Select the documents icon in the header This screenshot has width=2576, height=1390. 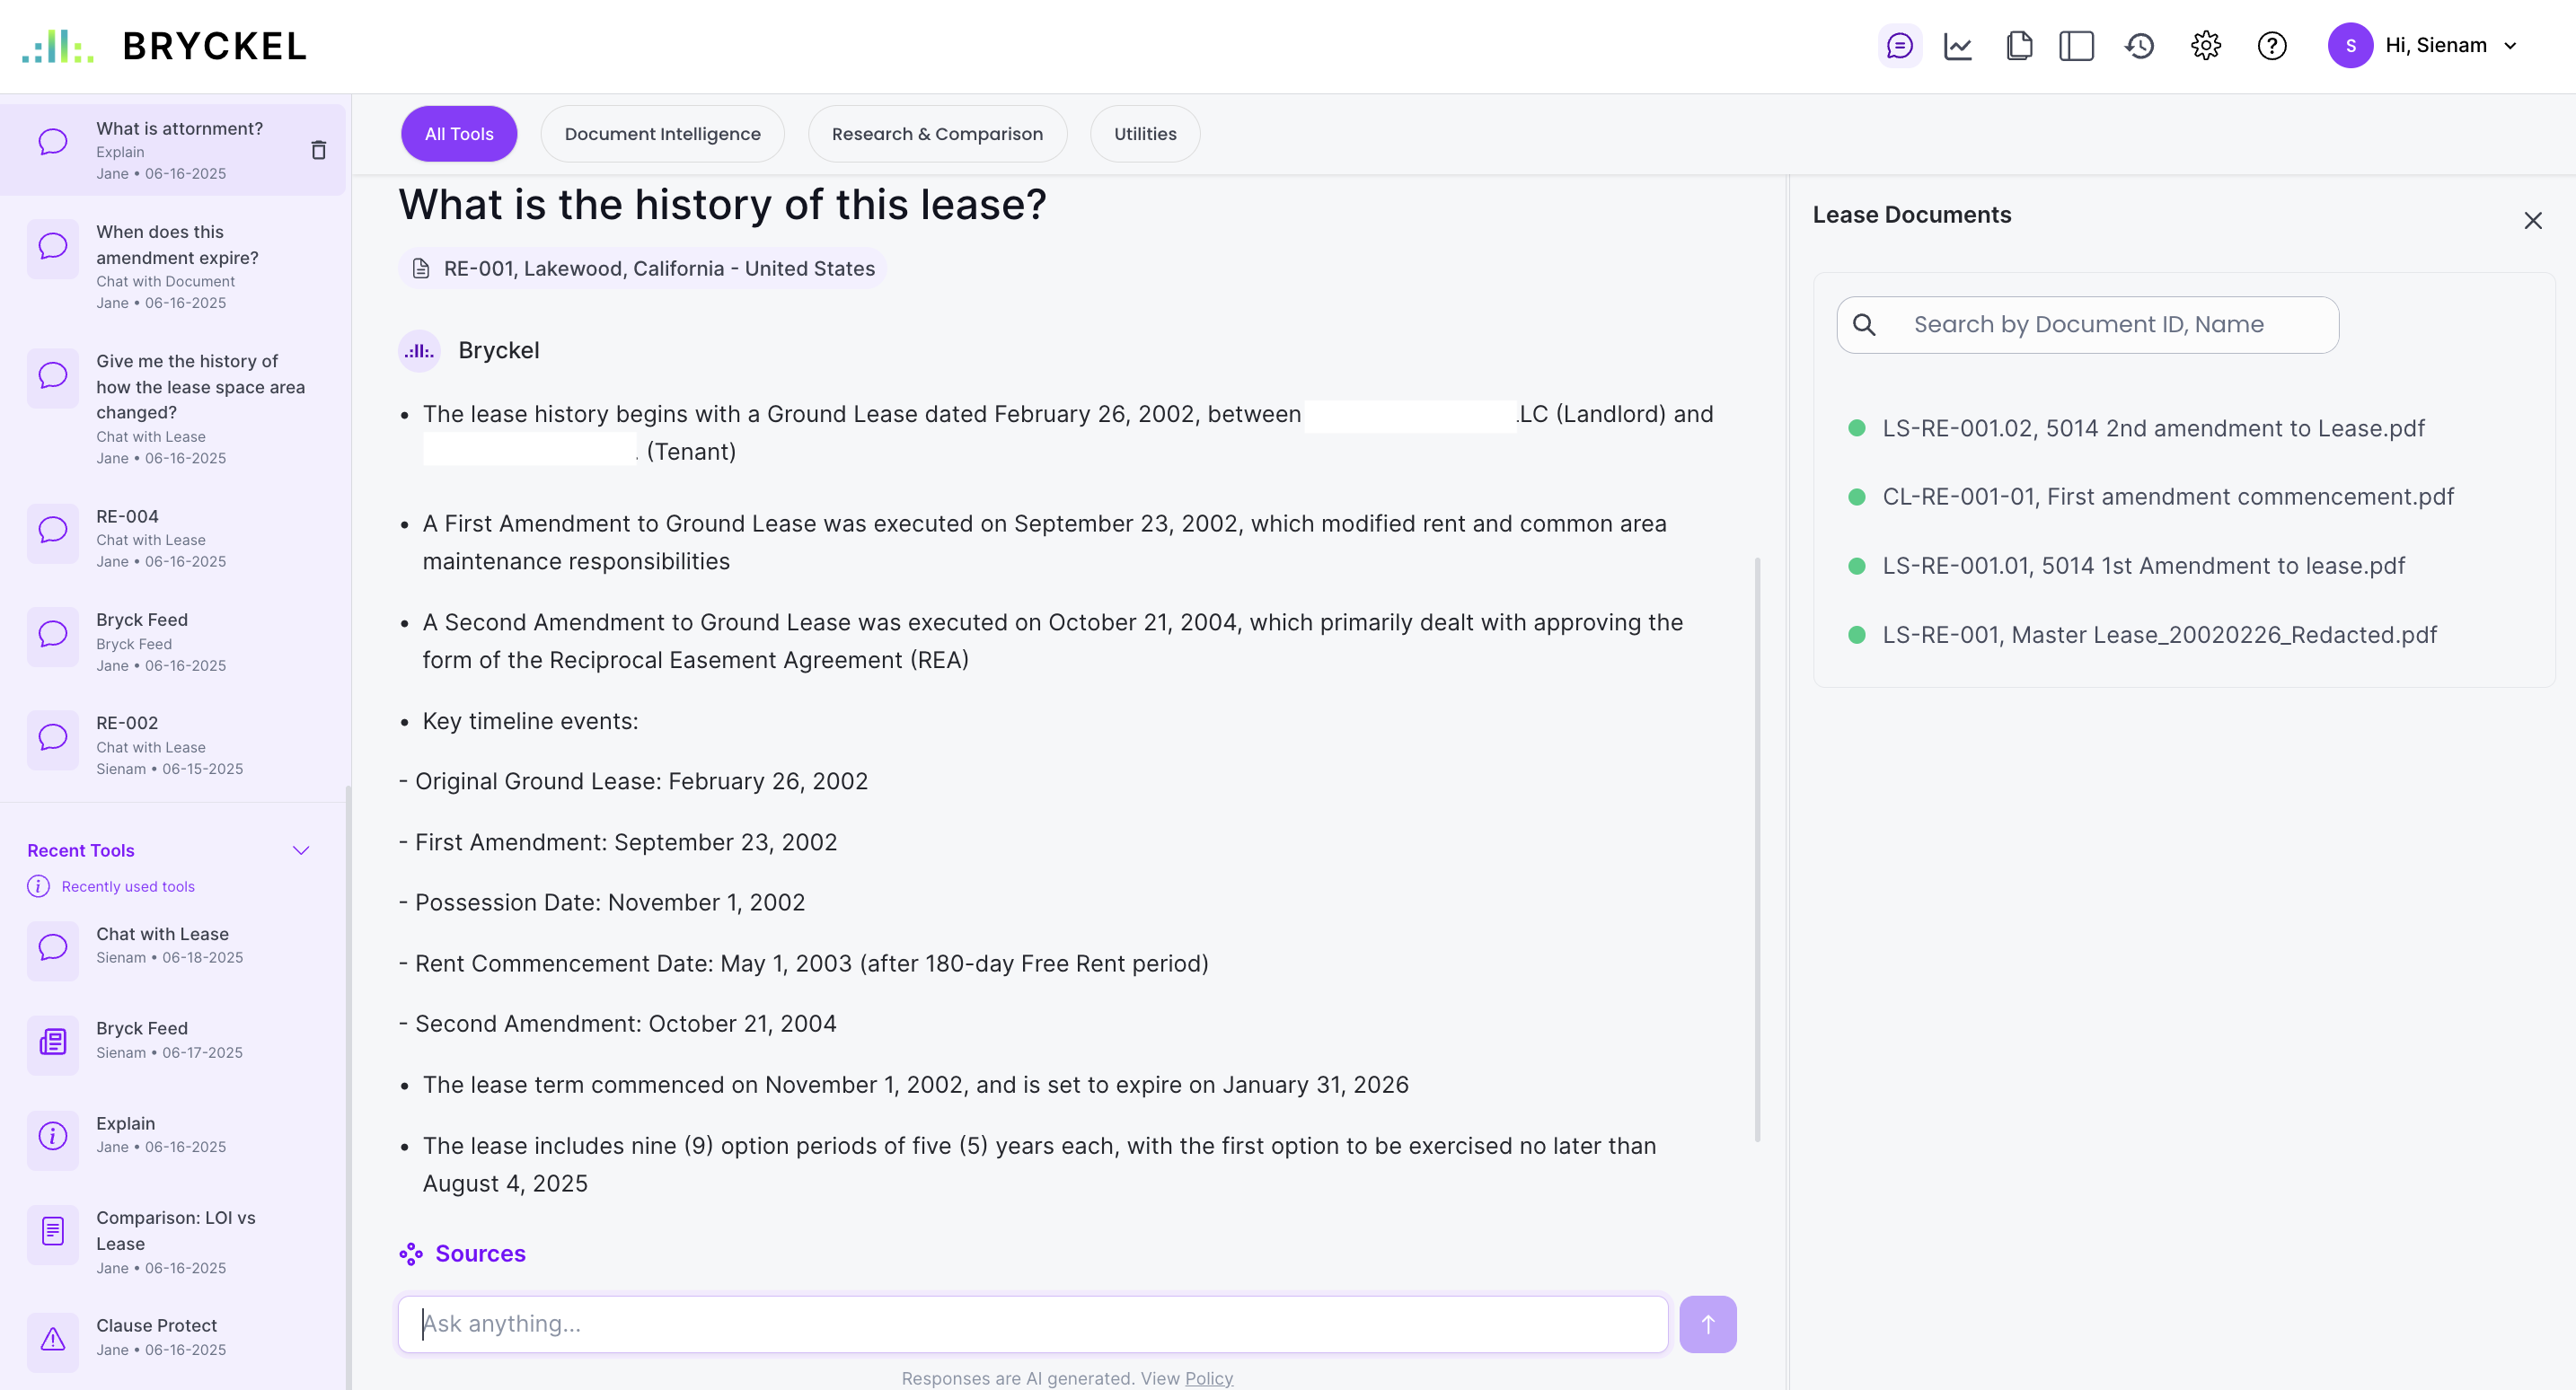2018,45
